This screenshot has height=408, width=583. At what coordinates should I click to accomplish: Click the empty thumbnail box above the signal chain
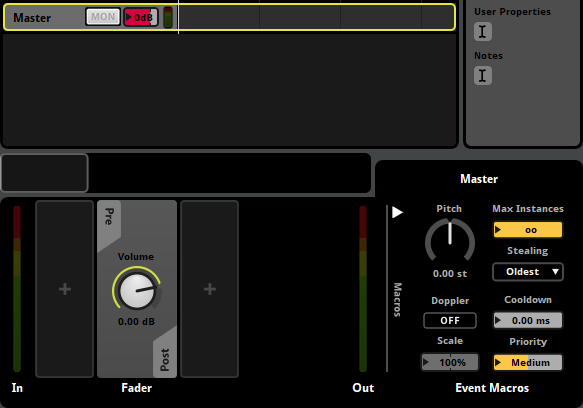[45, 173]
